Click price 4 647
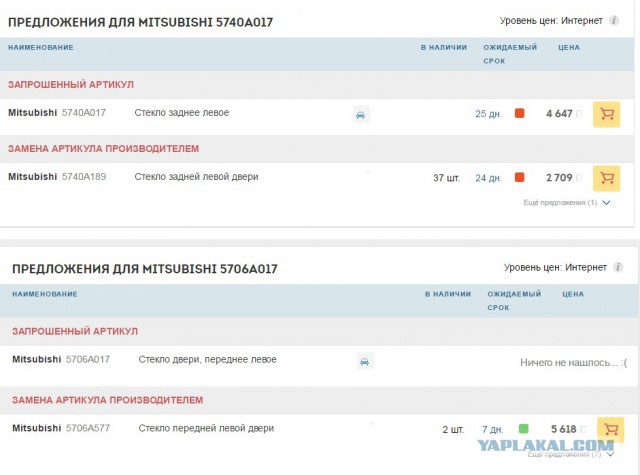 [559, 113]
